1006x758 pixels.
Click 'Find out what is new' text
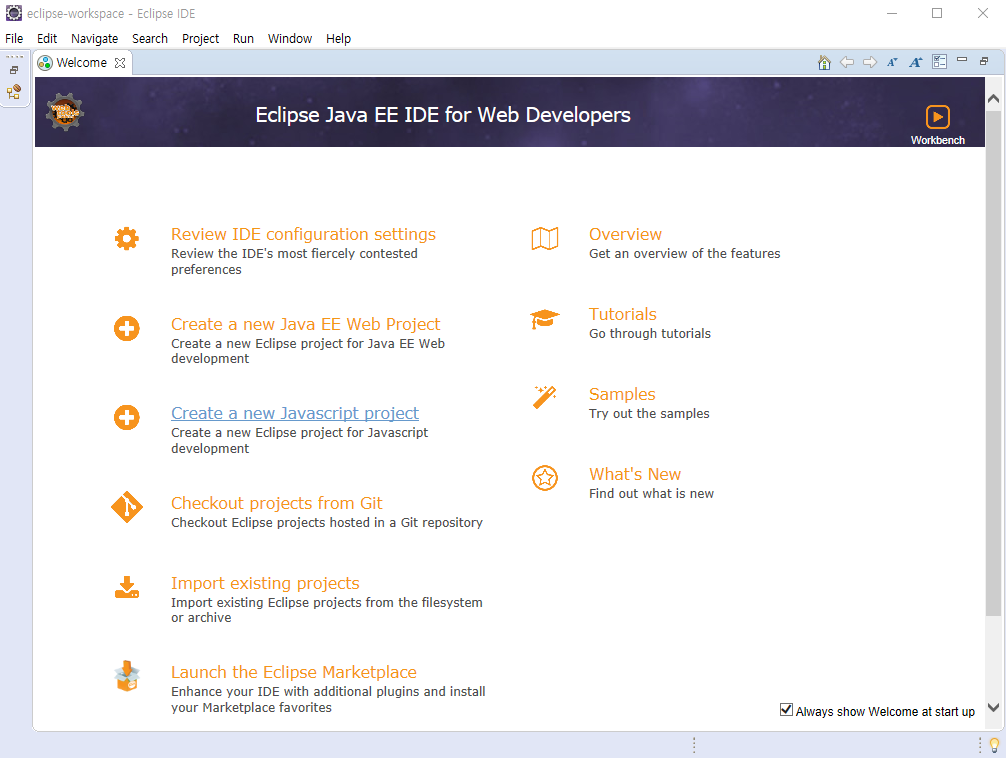click(x=651, y=494)
